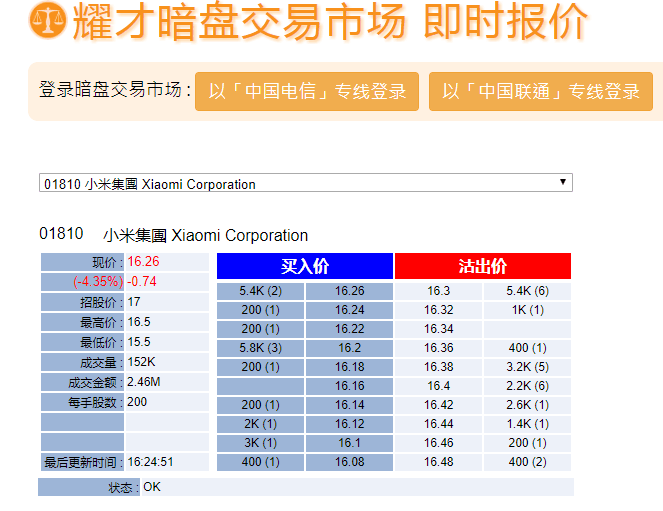Click bid quantity 400 (1) at 16.08

260,462
